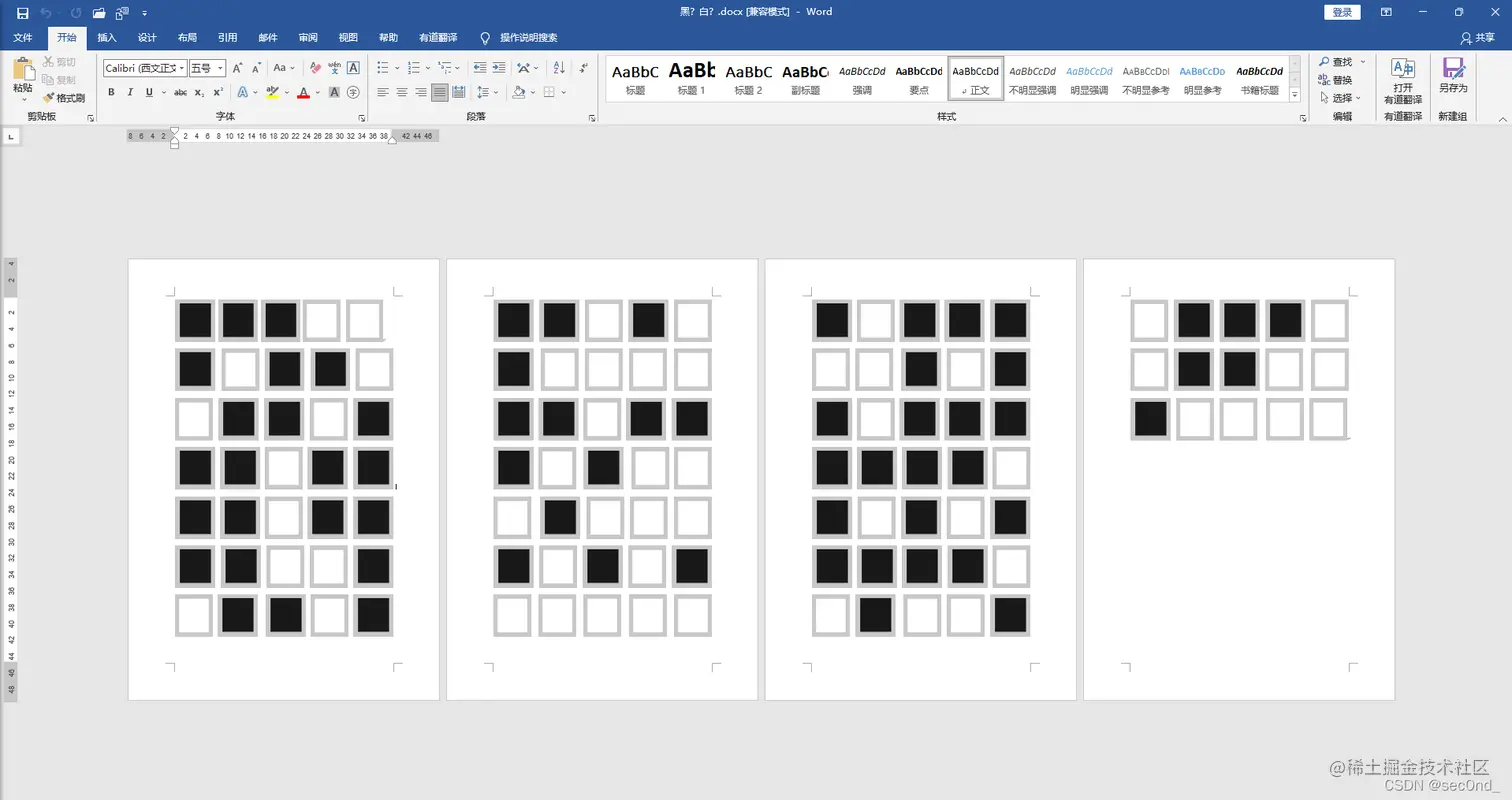The height and width of the screenshot is (800, 1512).
Task: Toggle Justify alignment
Action: click(440, 92)
